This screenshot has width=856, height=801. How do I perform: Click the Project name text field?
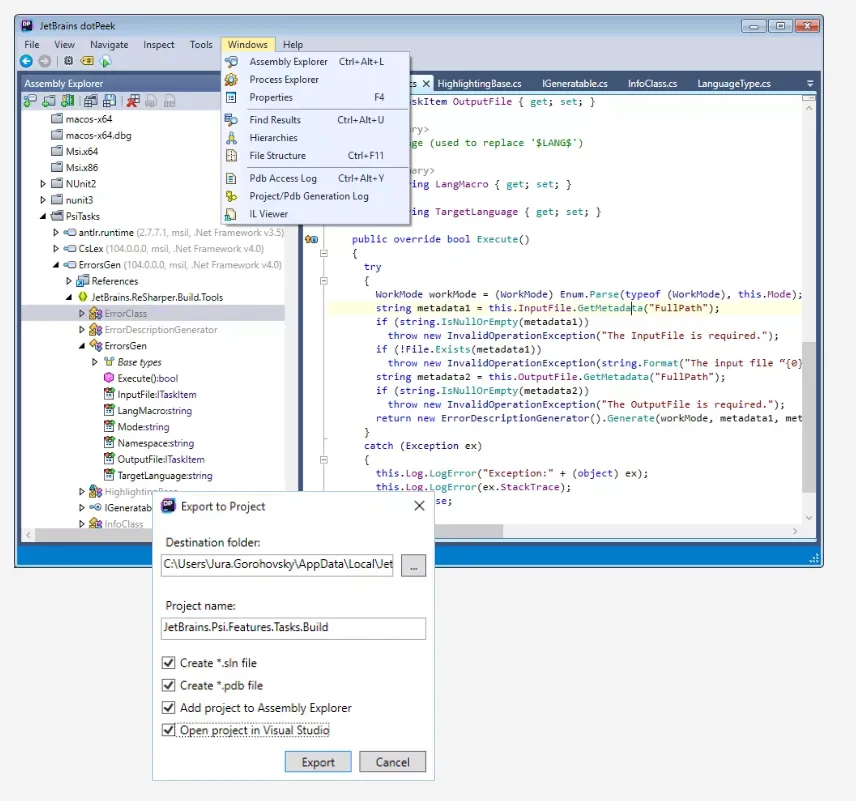[x=293, y=628]
